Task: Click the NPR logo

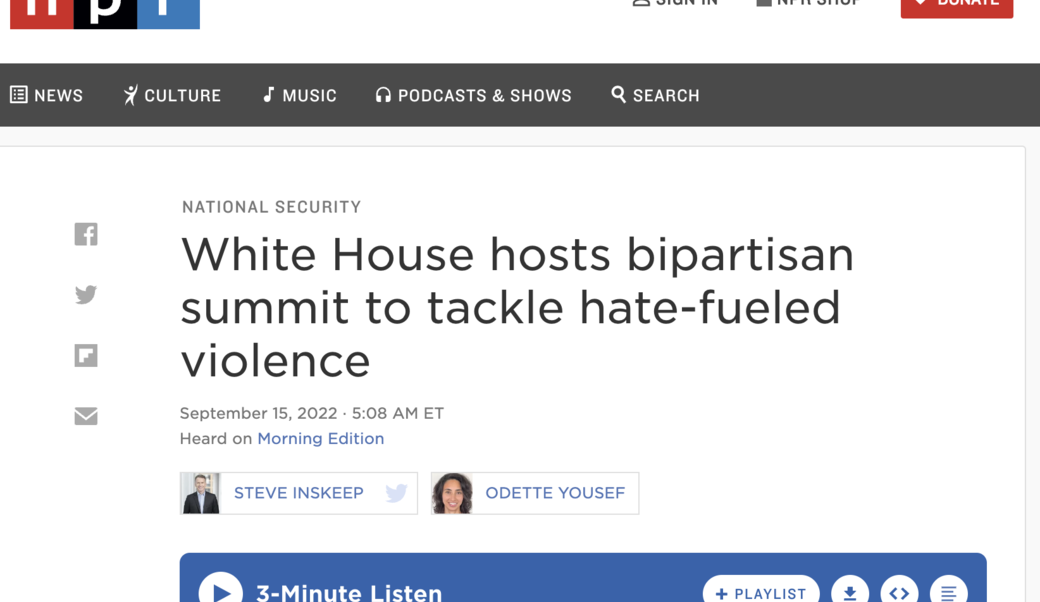Action: [x=105, y=12]
